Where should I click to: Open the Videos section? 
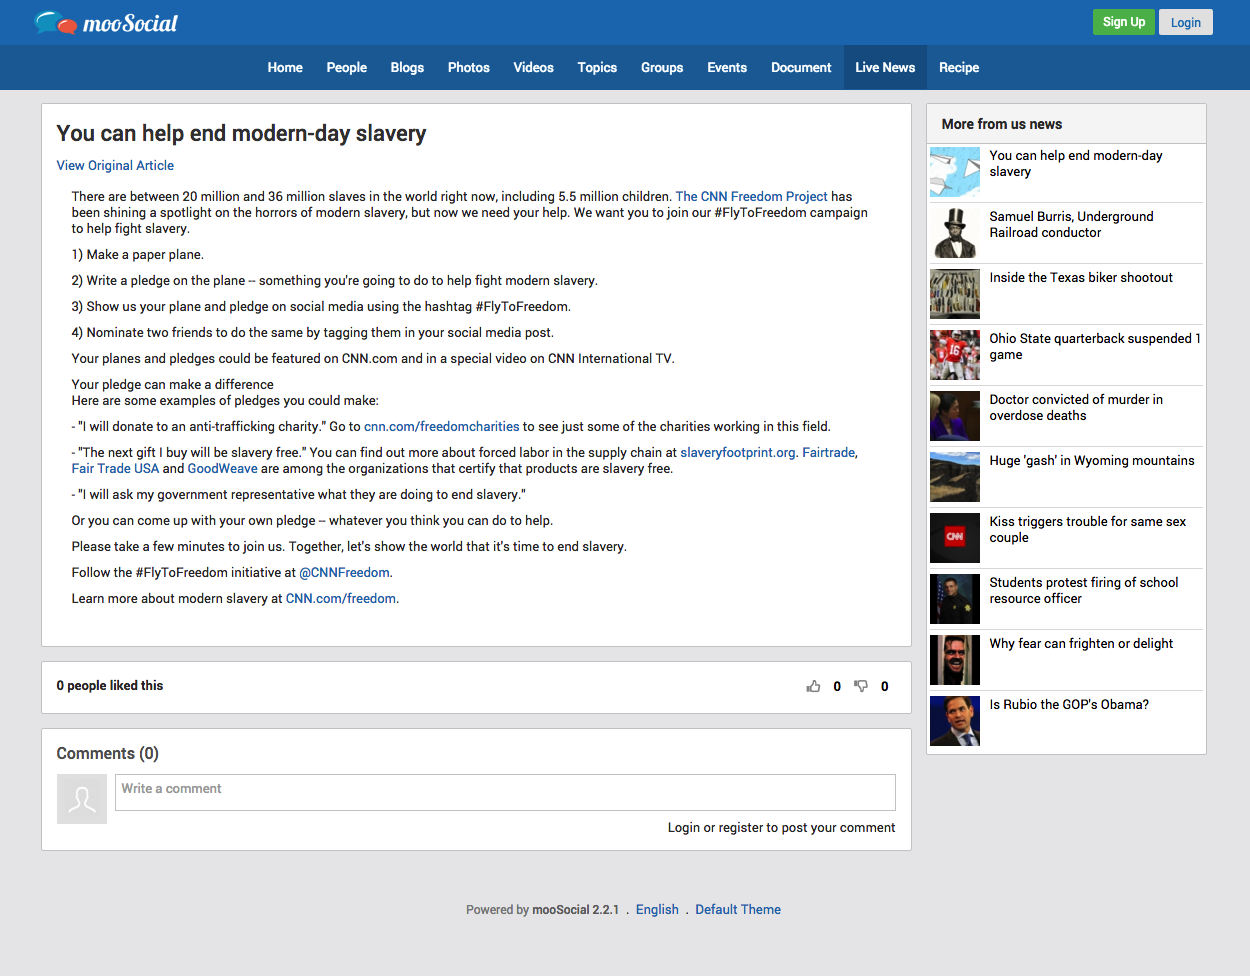(534, 67)
